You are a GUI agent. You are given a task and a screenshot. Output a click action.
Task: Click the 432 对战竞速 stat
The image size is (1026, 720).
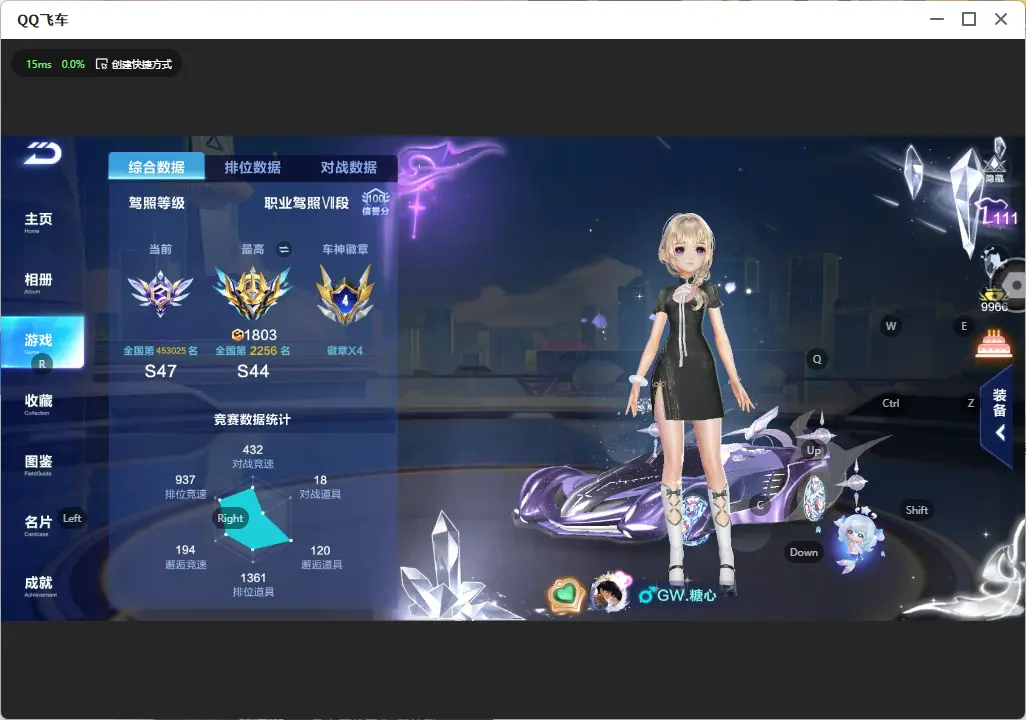[x=253, y=456]
